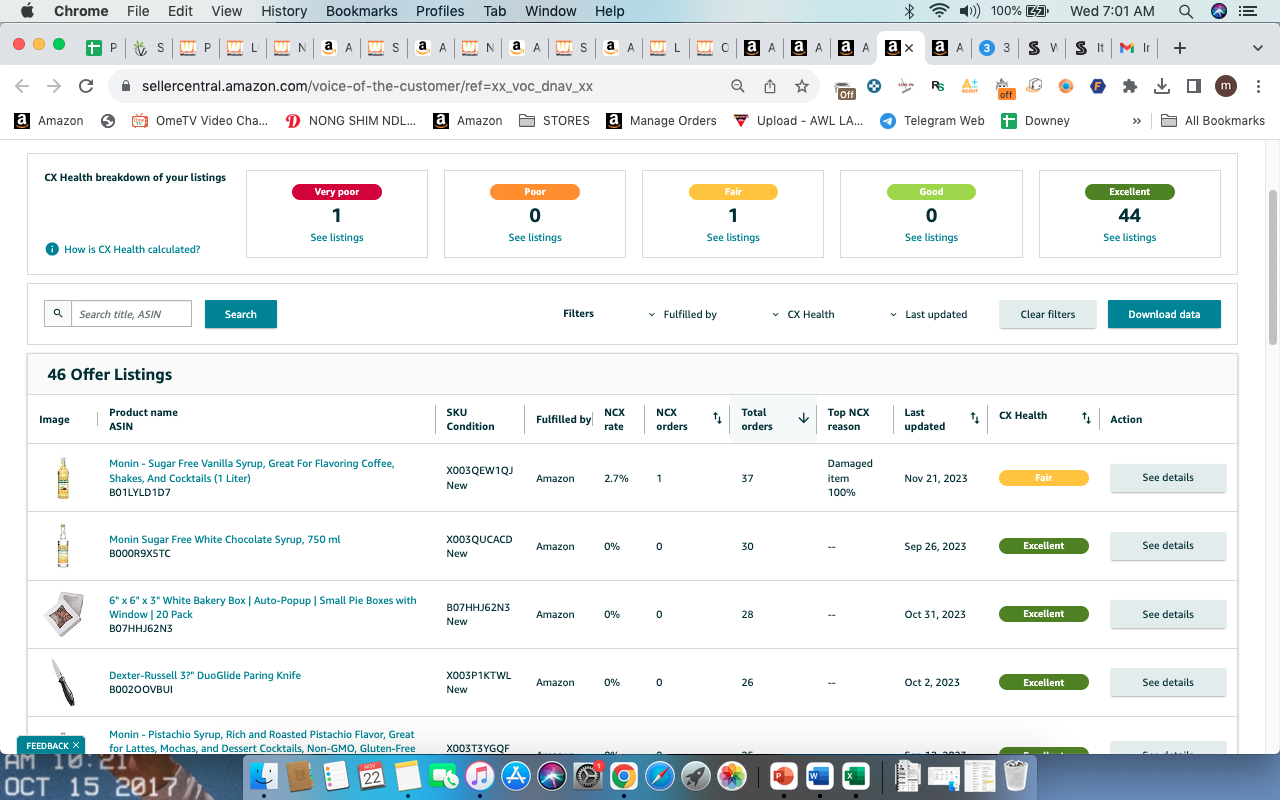Launch Safari from the dock

click(660, 775)
